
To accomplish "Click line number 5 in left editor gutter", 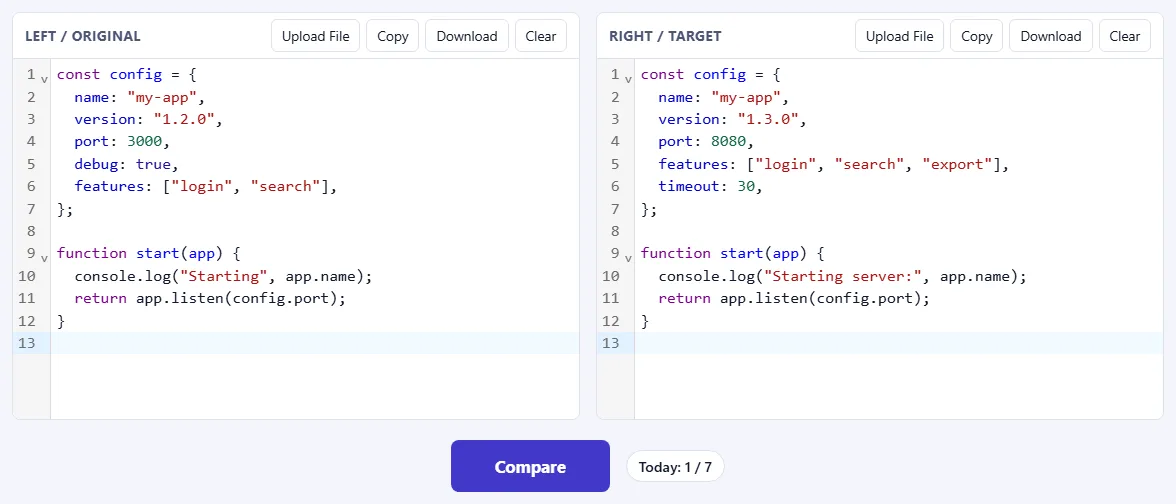I will click(x=30, y=164).
